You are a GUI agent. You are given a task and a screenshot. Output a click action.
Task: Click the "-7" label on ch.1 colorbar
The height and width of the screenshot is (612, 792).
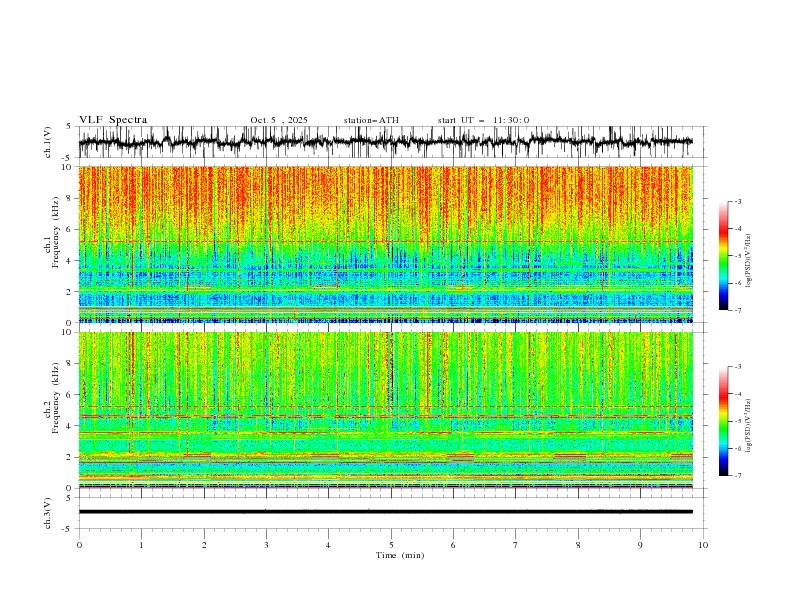click(738, 310)
